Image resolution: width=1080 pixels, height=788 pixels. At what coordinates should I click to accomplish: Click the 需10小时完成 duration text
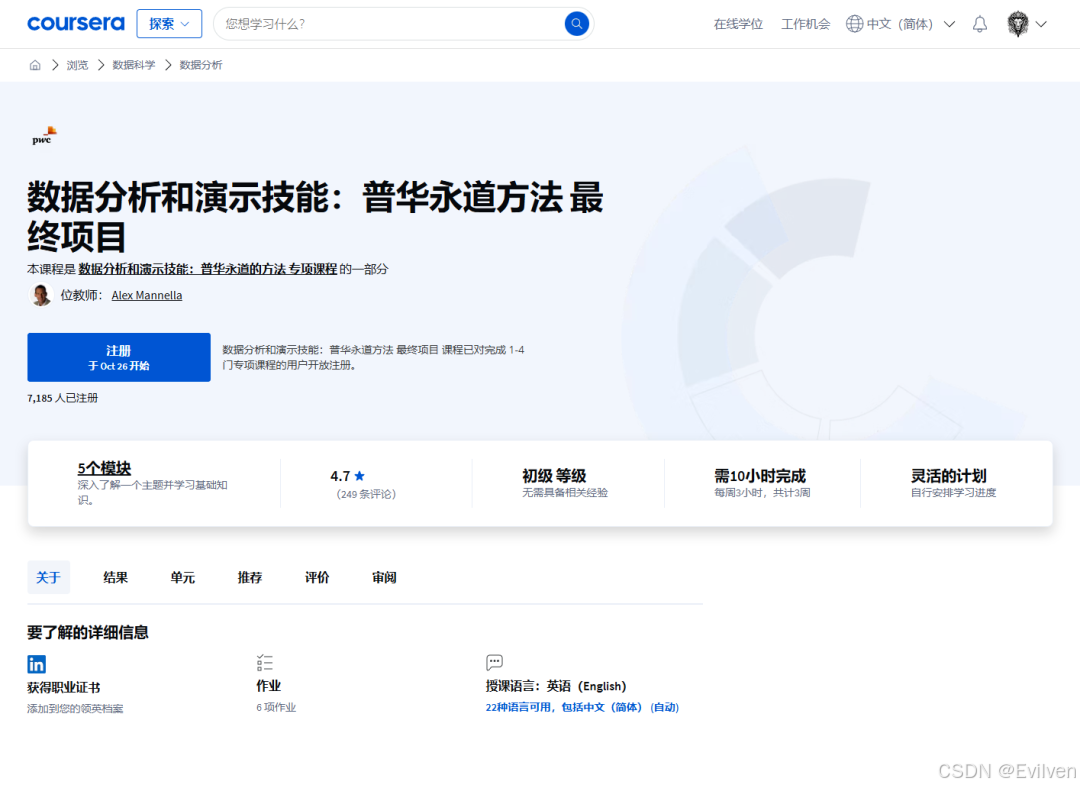pyautogui.click(x=760, y=476)
